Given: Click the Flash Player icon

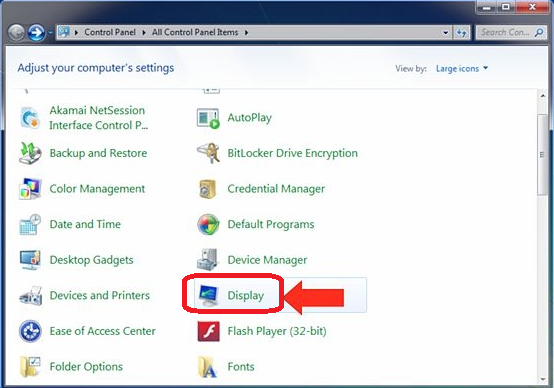Looking at the screenshot, I should (x=208, y=331).
